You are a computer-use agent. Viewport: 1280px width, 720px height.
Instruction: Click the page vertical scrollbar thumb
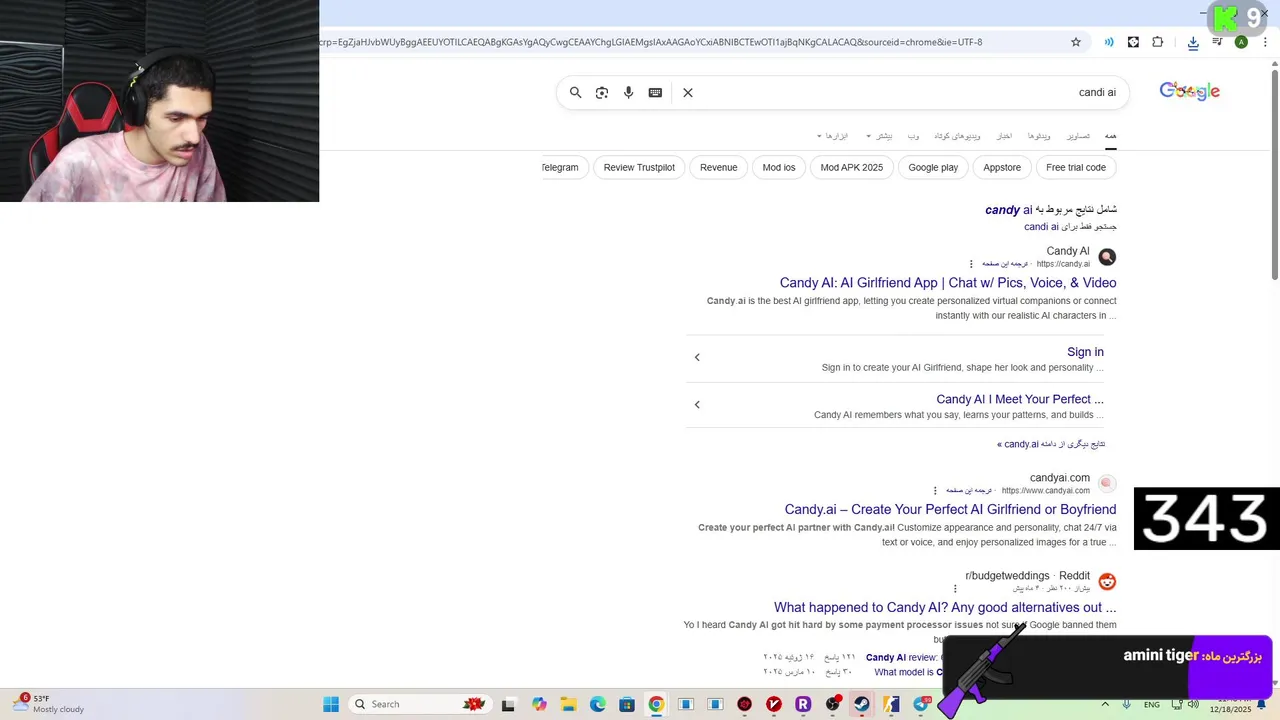(1274, 175)
